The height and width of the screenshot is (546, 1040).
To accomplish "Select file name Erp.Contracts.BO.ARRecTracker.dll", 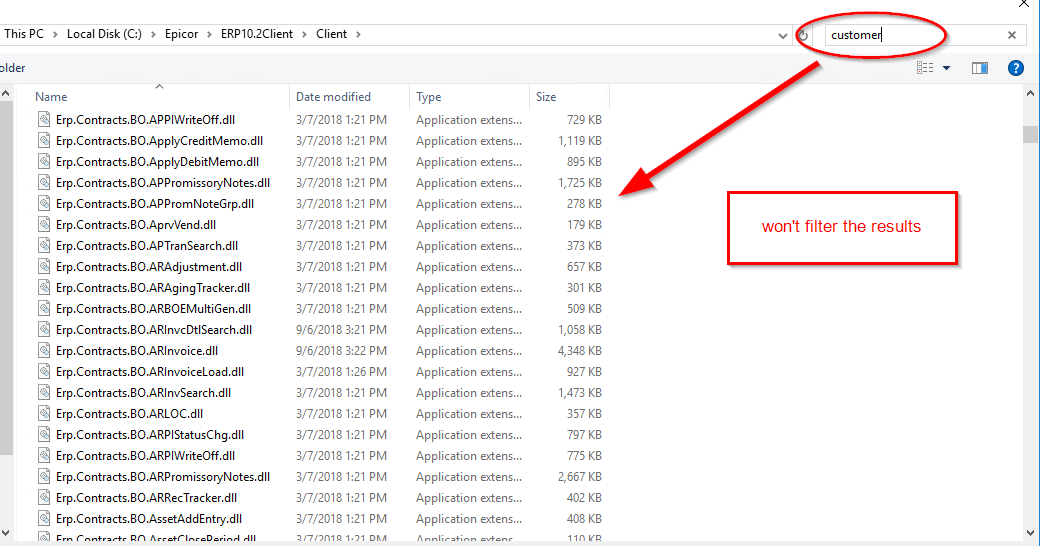I will [x=147, y=498].
